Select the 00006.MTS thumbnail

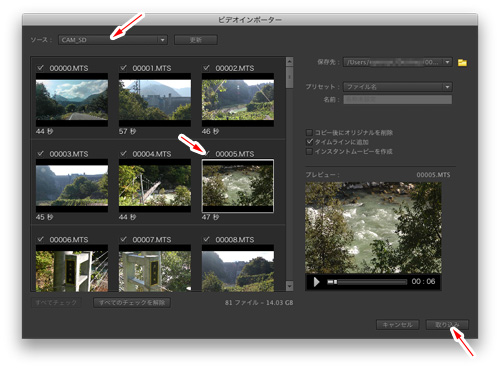(72, 268)
